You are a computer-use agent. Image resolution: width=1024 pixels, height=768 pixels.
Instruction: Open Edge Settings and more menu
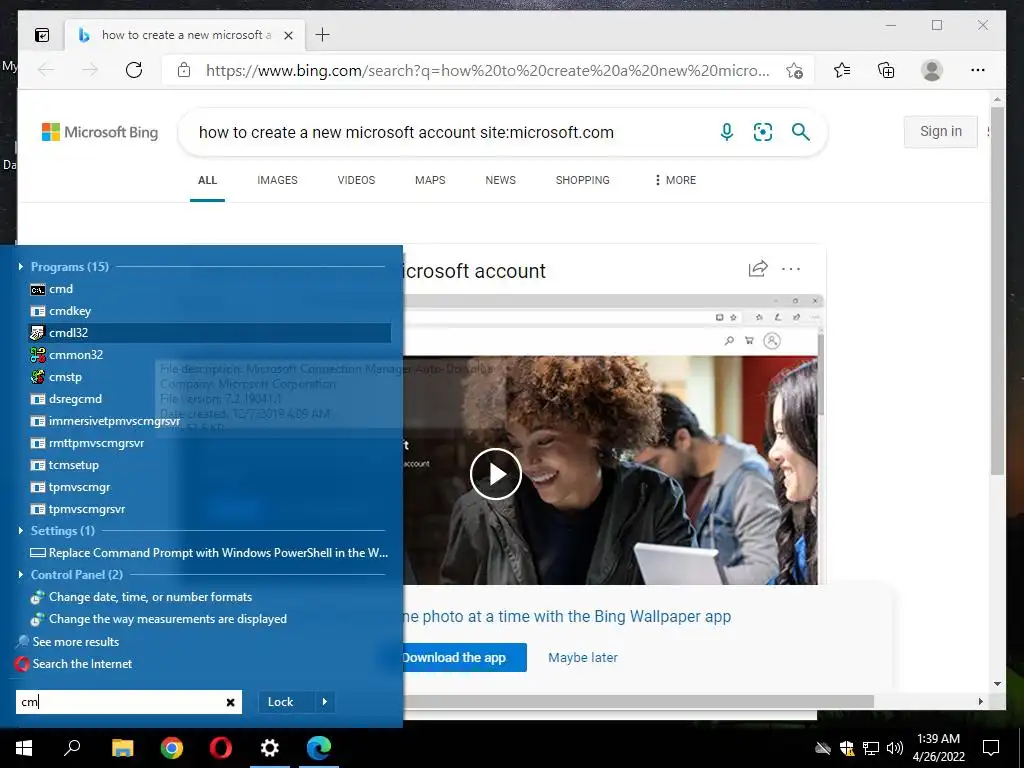pyautogui.click(x=978, y=70)
